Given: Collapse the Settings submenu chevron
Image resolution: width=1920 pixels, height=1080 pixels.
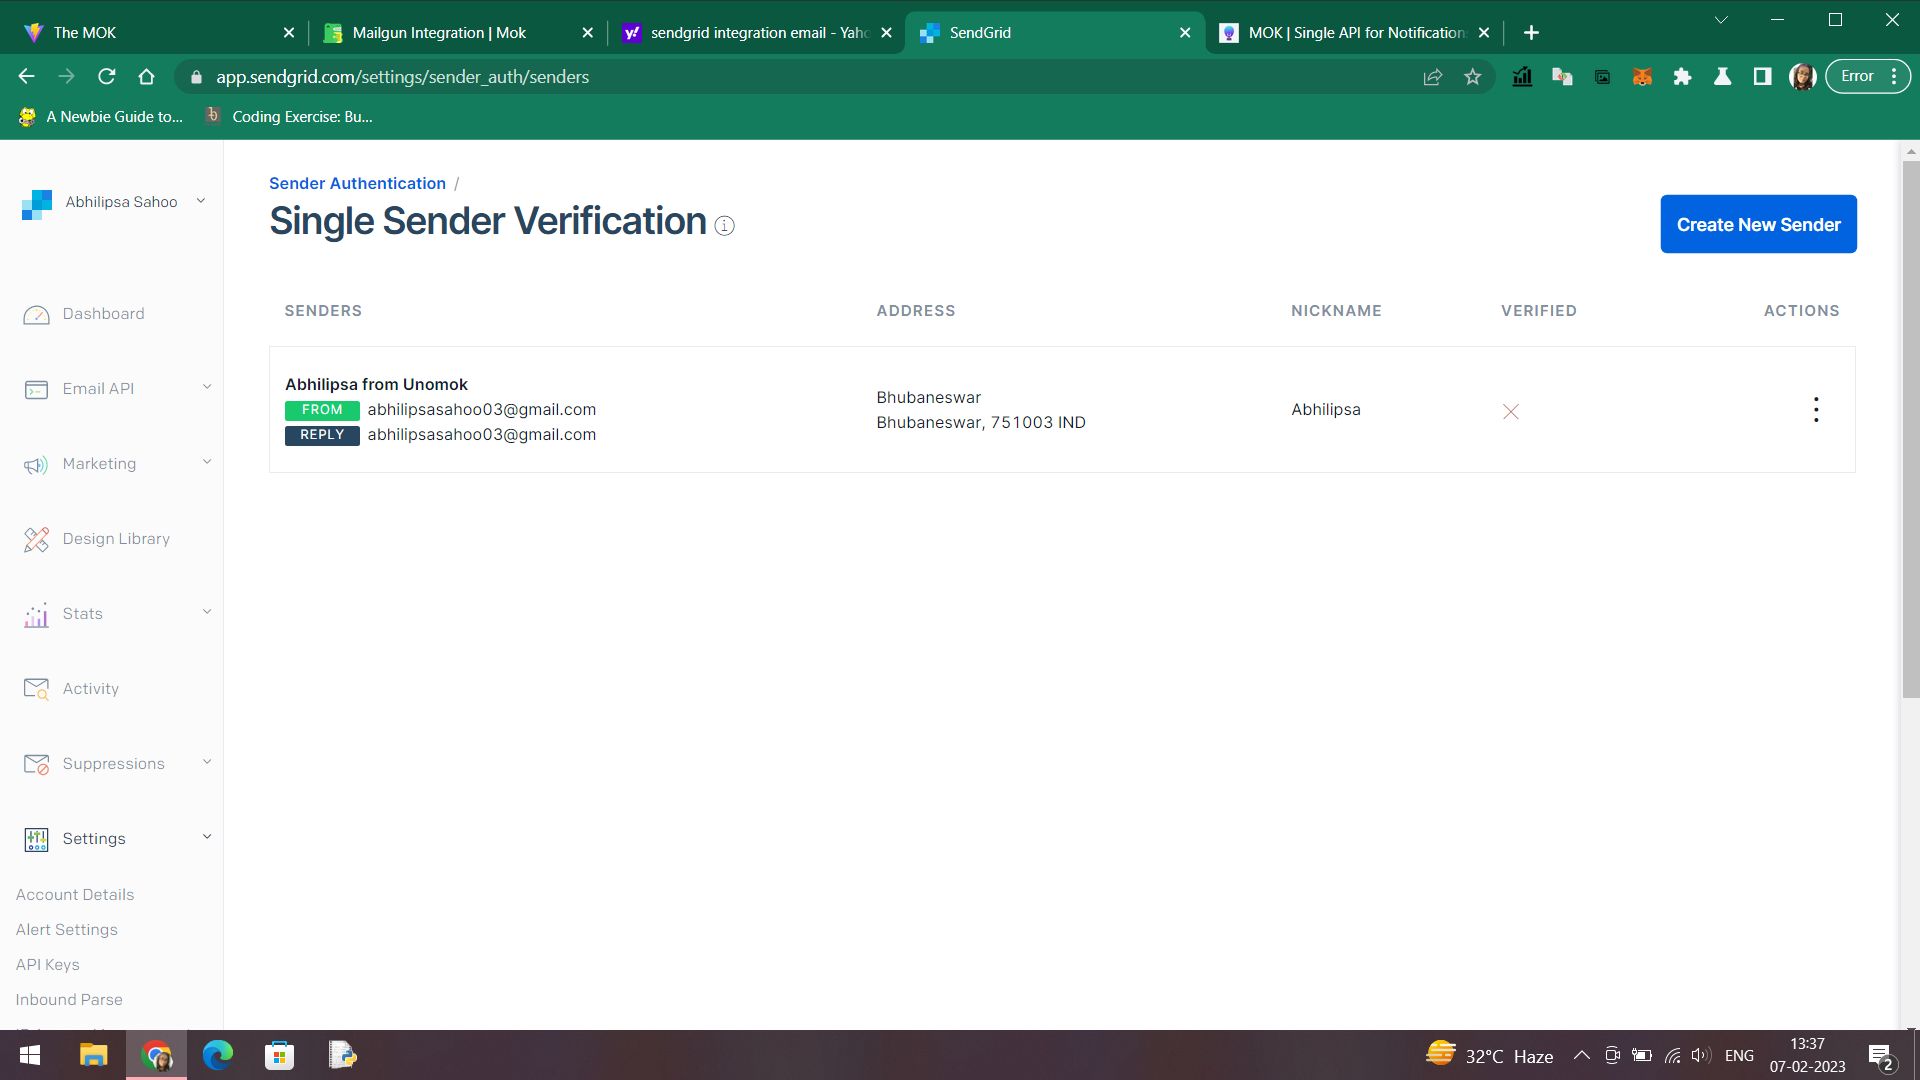Looking at the screenshot, I should click(207, 836).
